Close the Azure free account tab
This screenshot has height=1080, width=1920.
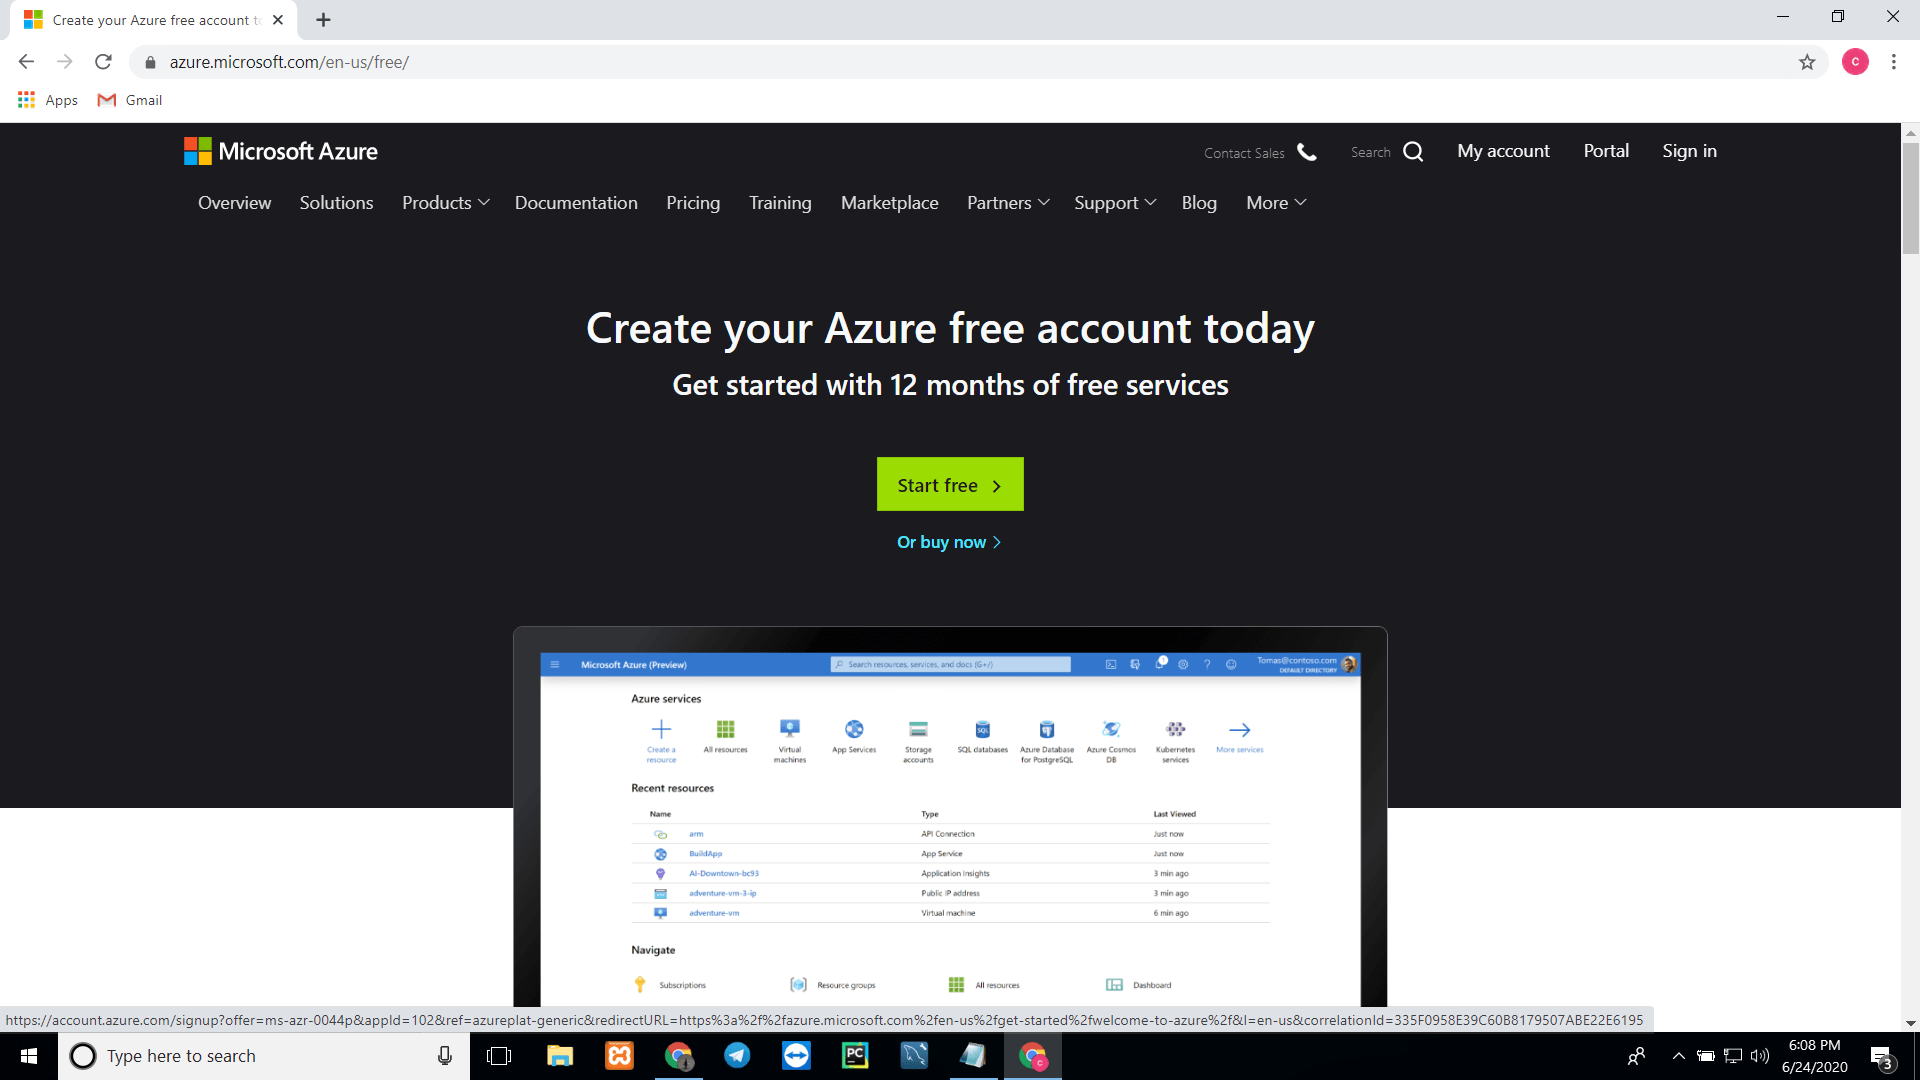[278, 20]
